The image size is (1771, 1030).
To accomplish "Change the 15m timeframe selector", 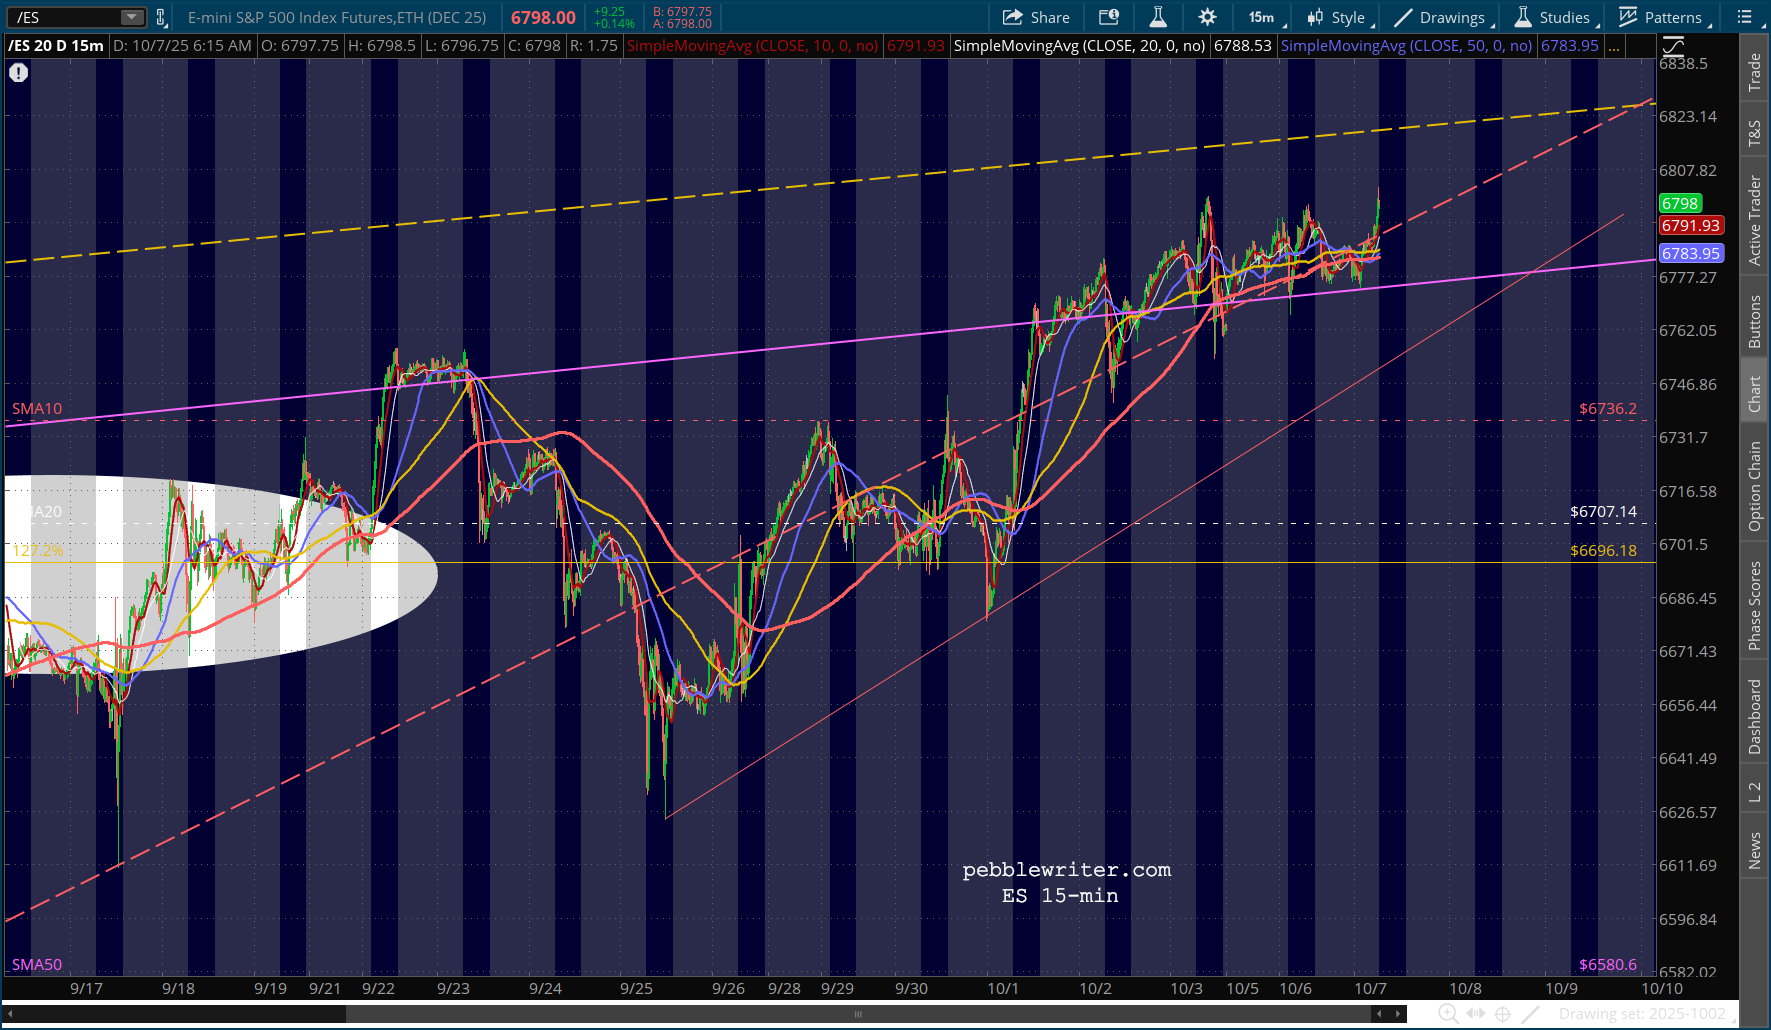I will click(x=1263, y=17).
